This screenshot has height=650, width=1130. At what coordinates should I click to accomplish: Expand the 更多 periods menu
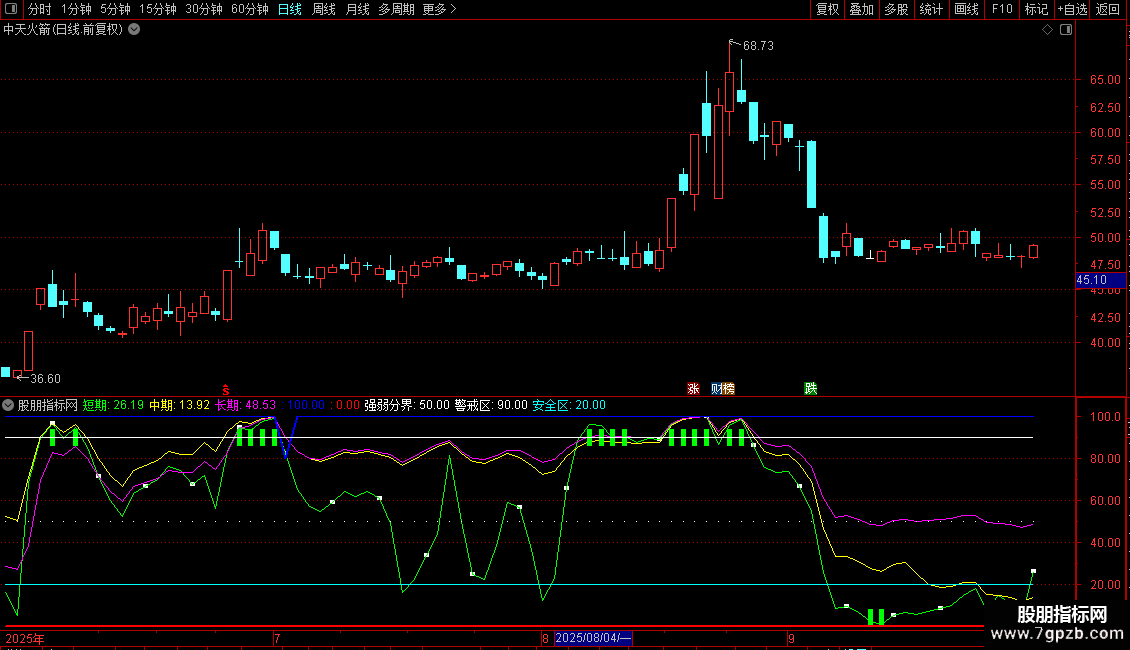[x=439, y=10]
